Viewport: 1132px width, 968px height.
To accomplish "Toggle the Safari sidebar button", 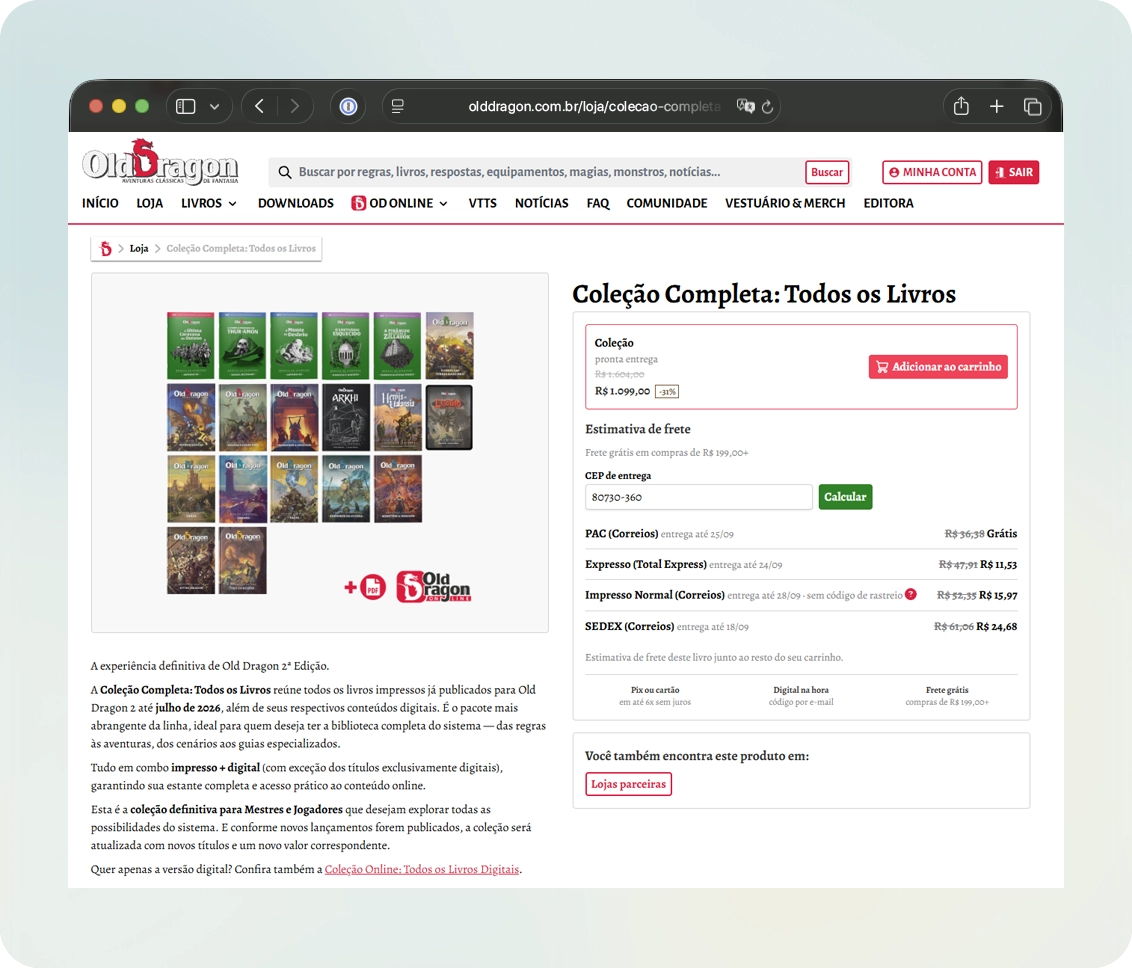I will 186,107.
